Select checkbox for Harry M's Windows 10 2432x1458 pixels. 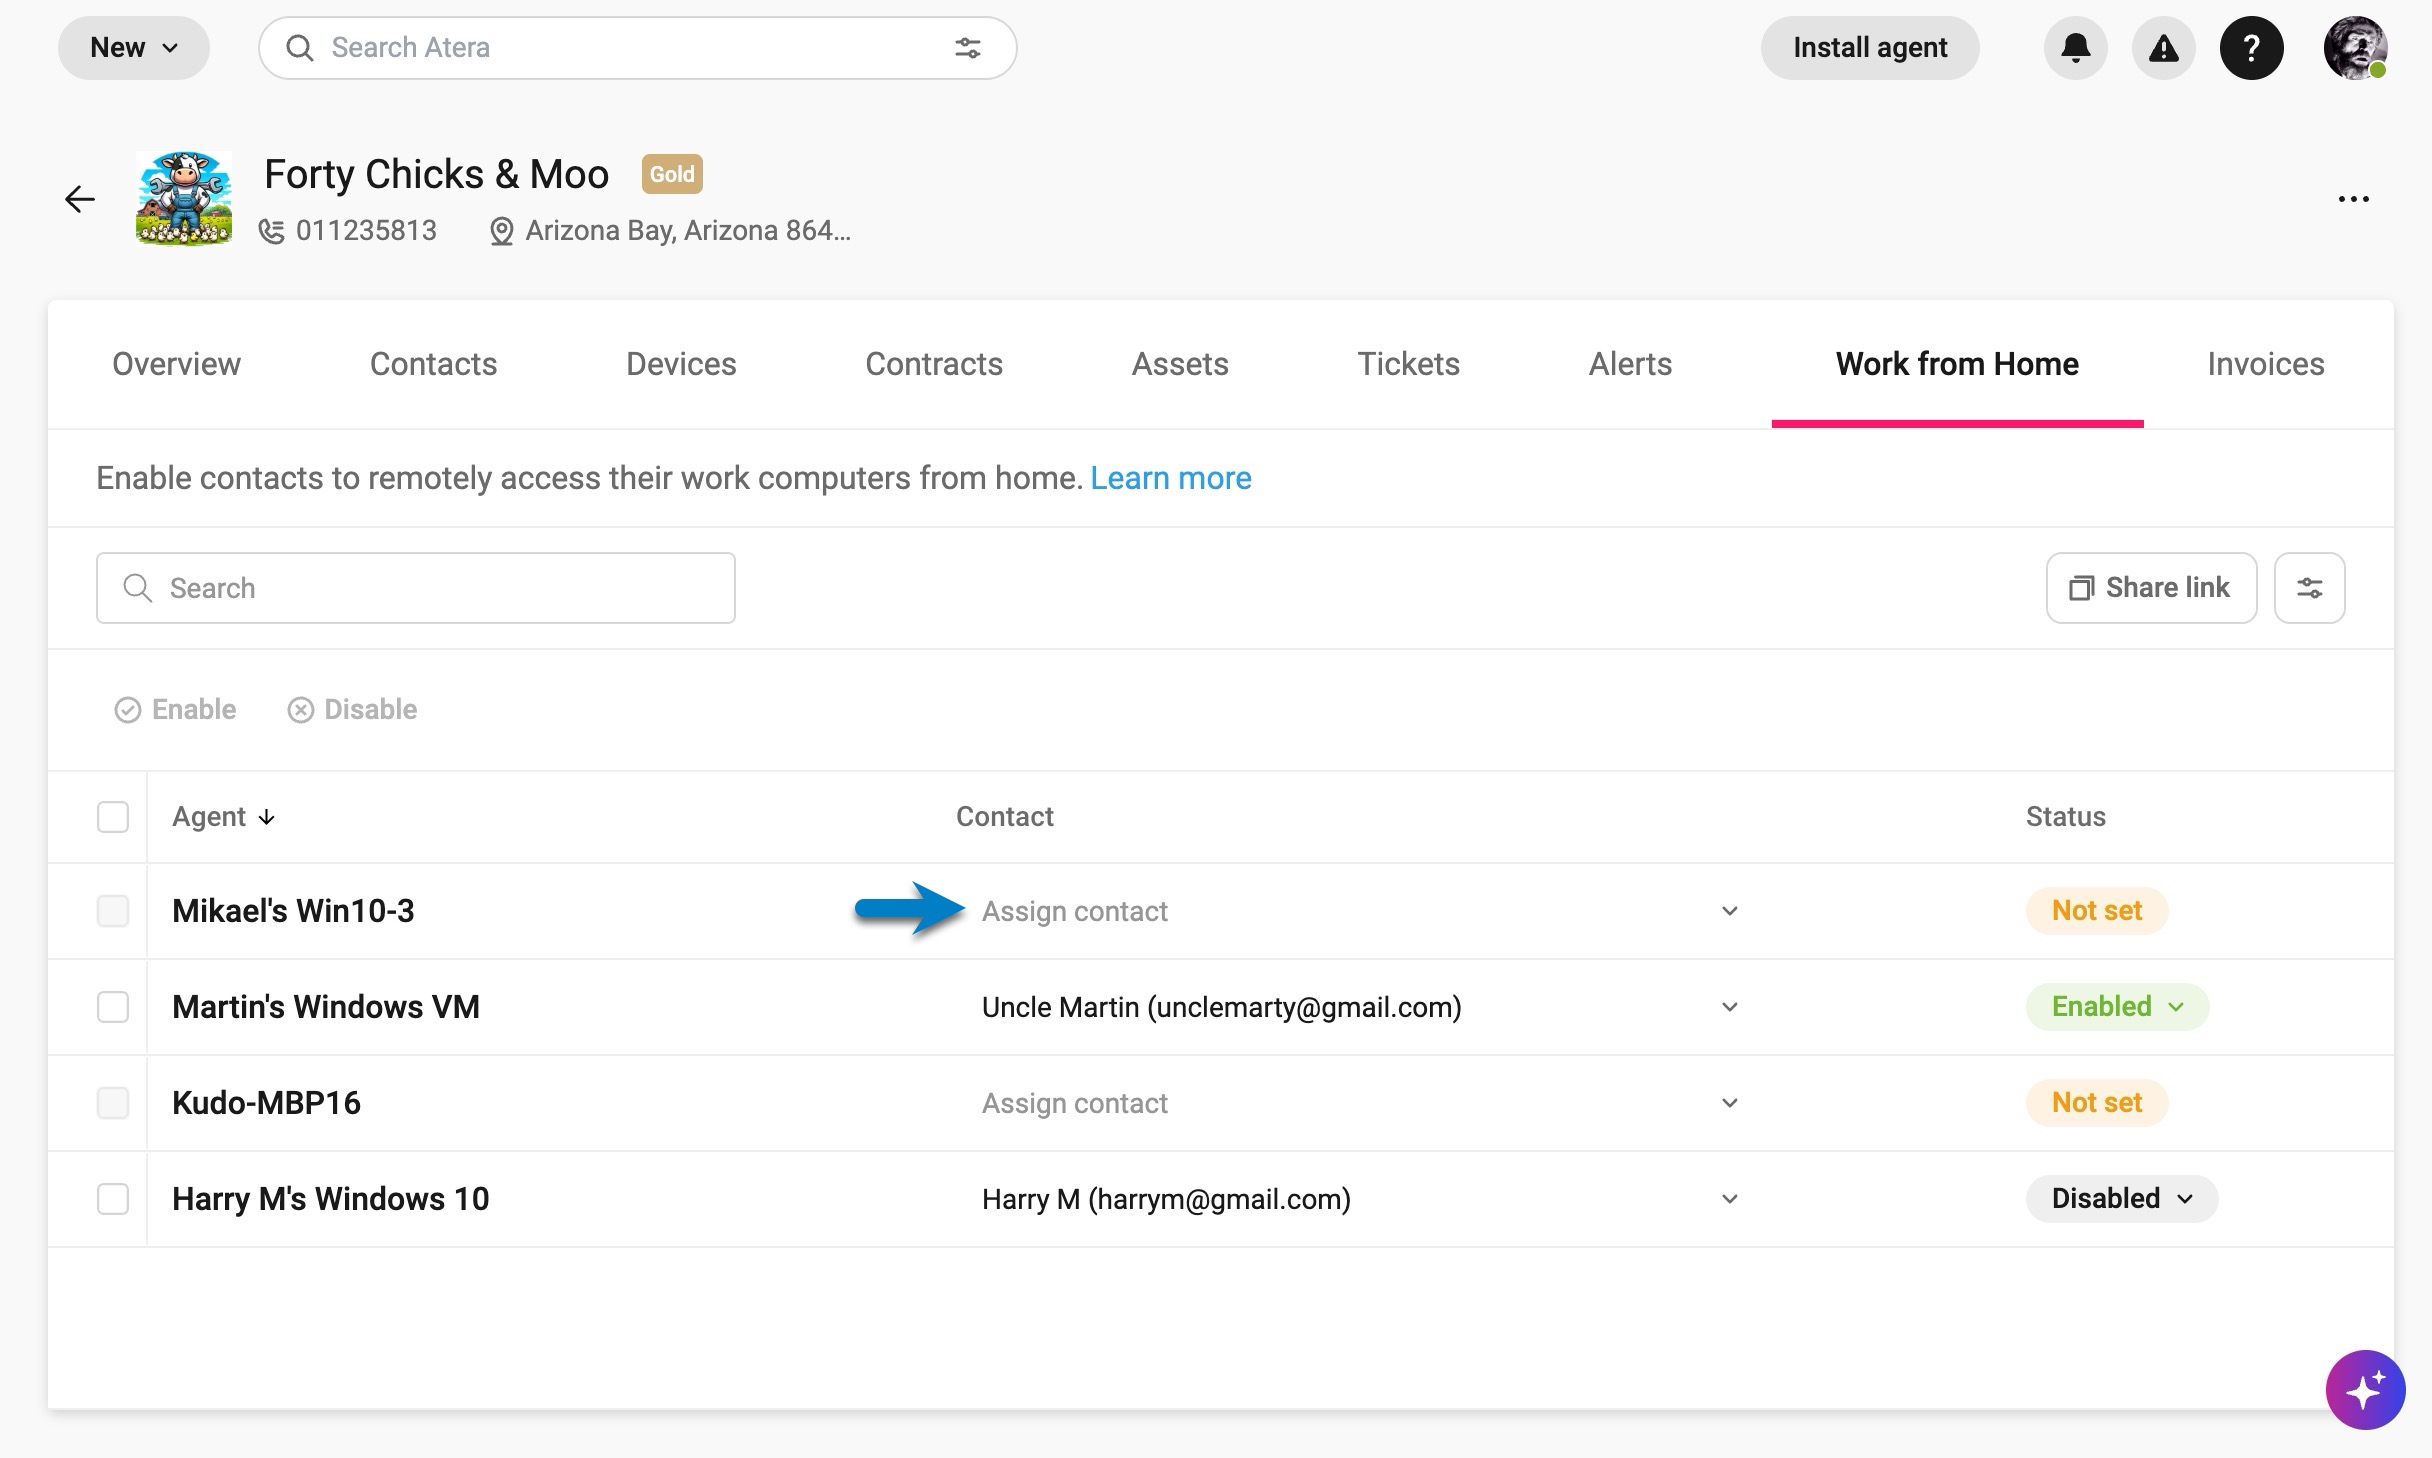(113, 1199)
